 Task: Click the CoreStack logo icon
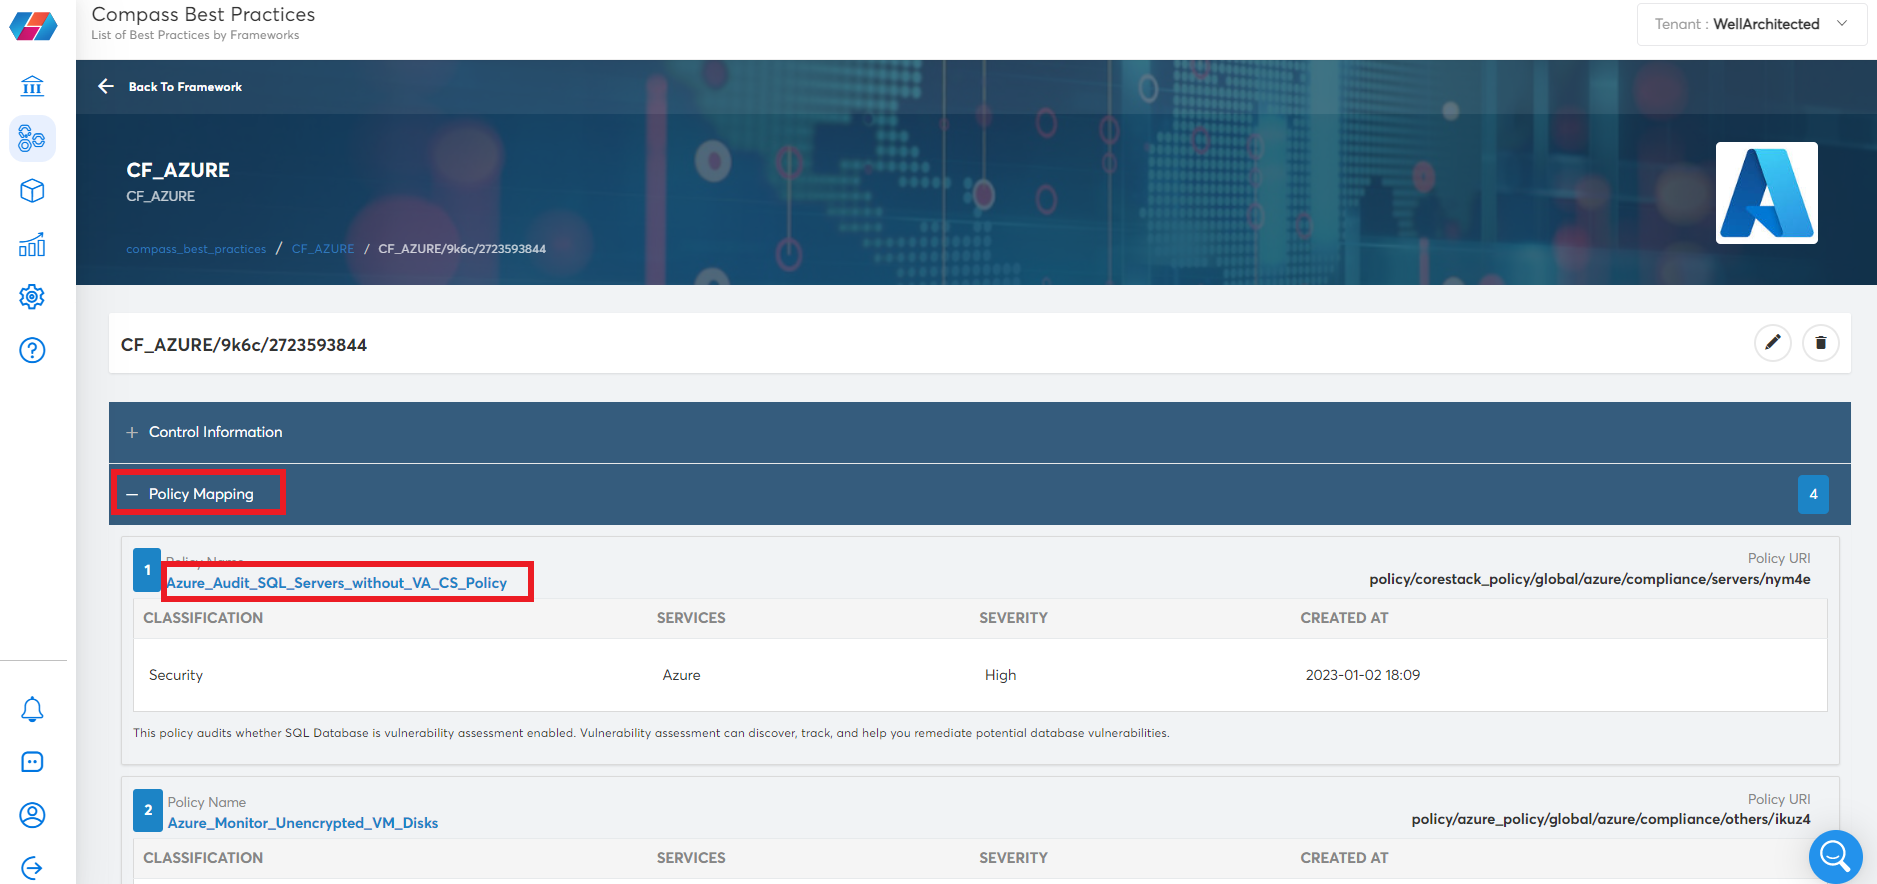[x=33, y=26]
